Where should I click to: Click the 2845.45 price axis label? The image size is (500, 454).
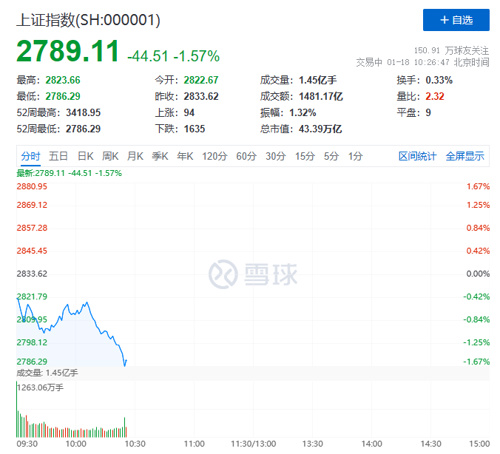(x=32, y=251)
